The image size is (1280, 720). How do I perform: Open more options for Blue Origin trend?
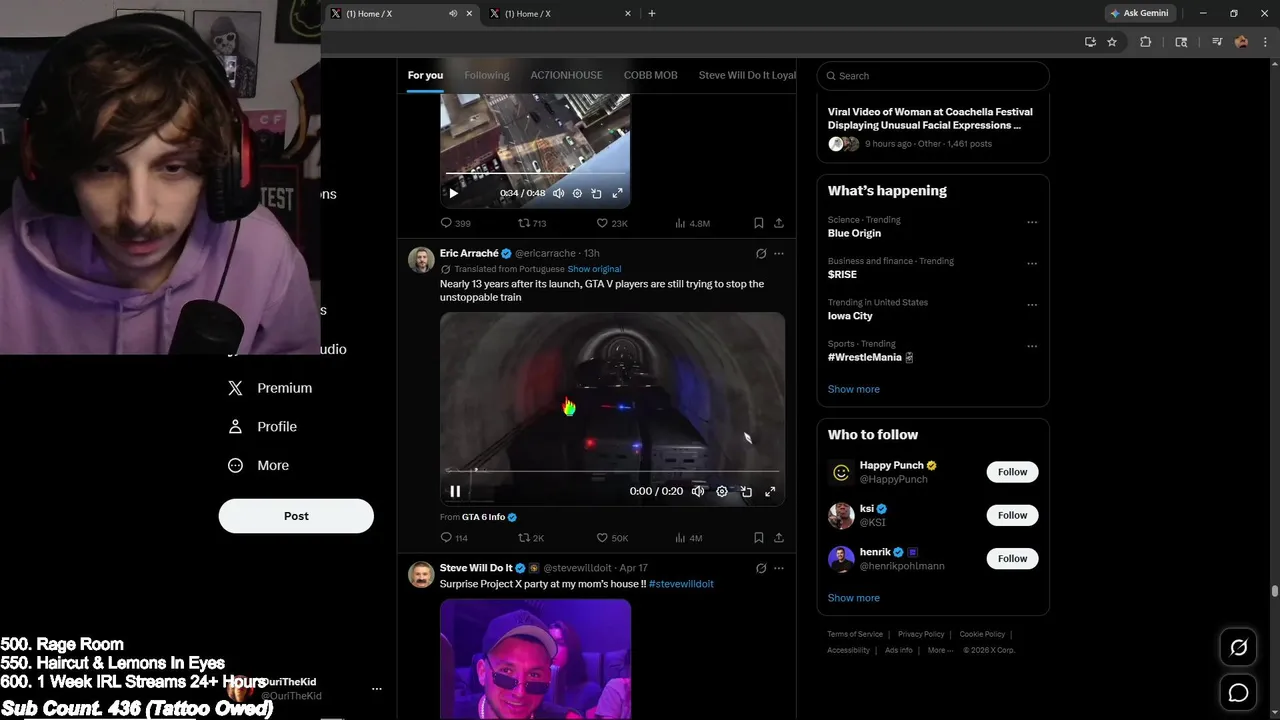pos(1032,223)
